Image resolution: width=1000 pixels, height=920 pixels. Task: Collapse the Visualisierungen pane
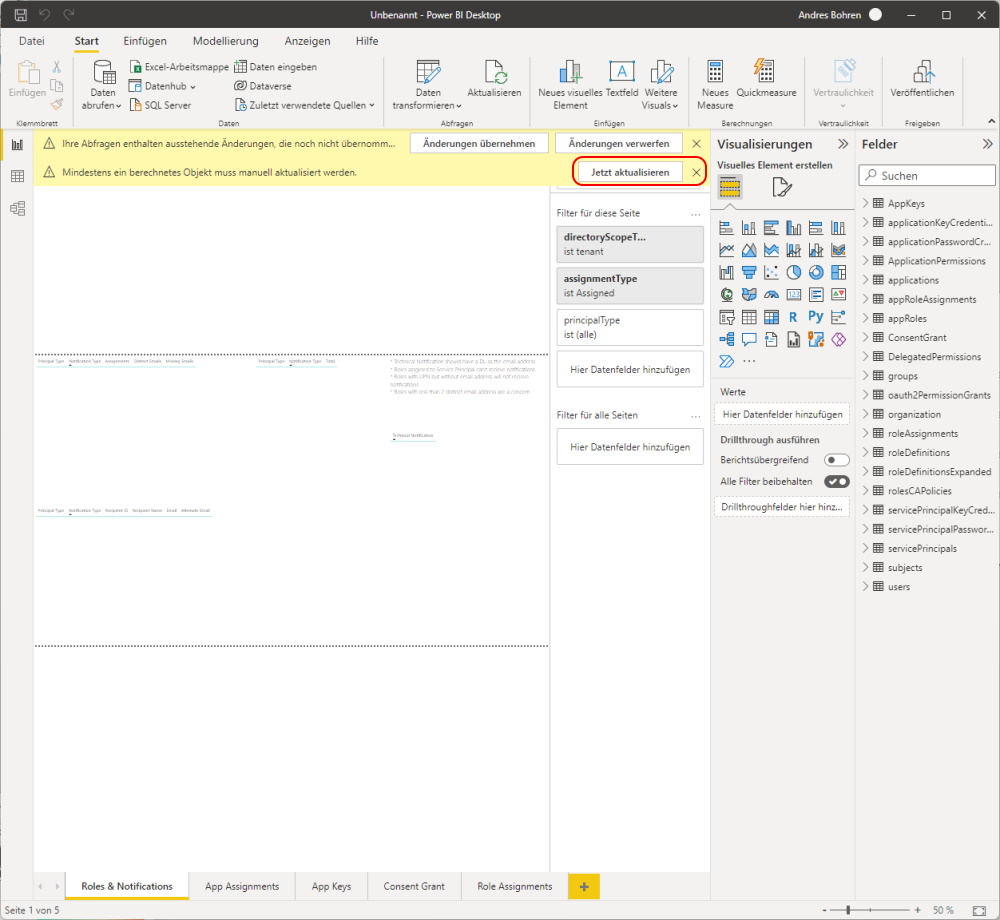(843, 144)
